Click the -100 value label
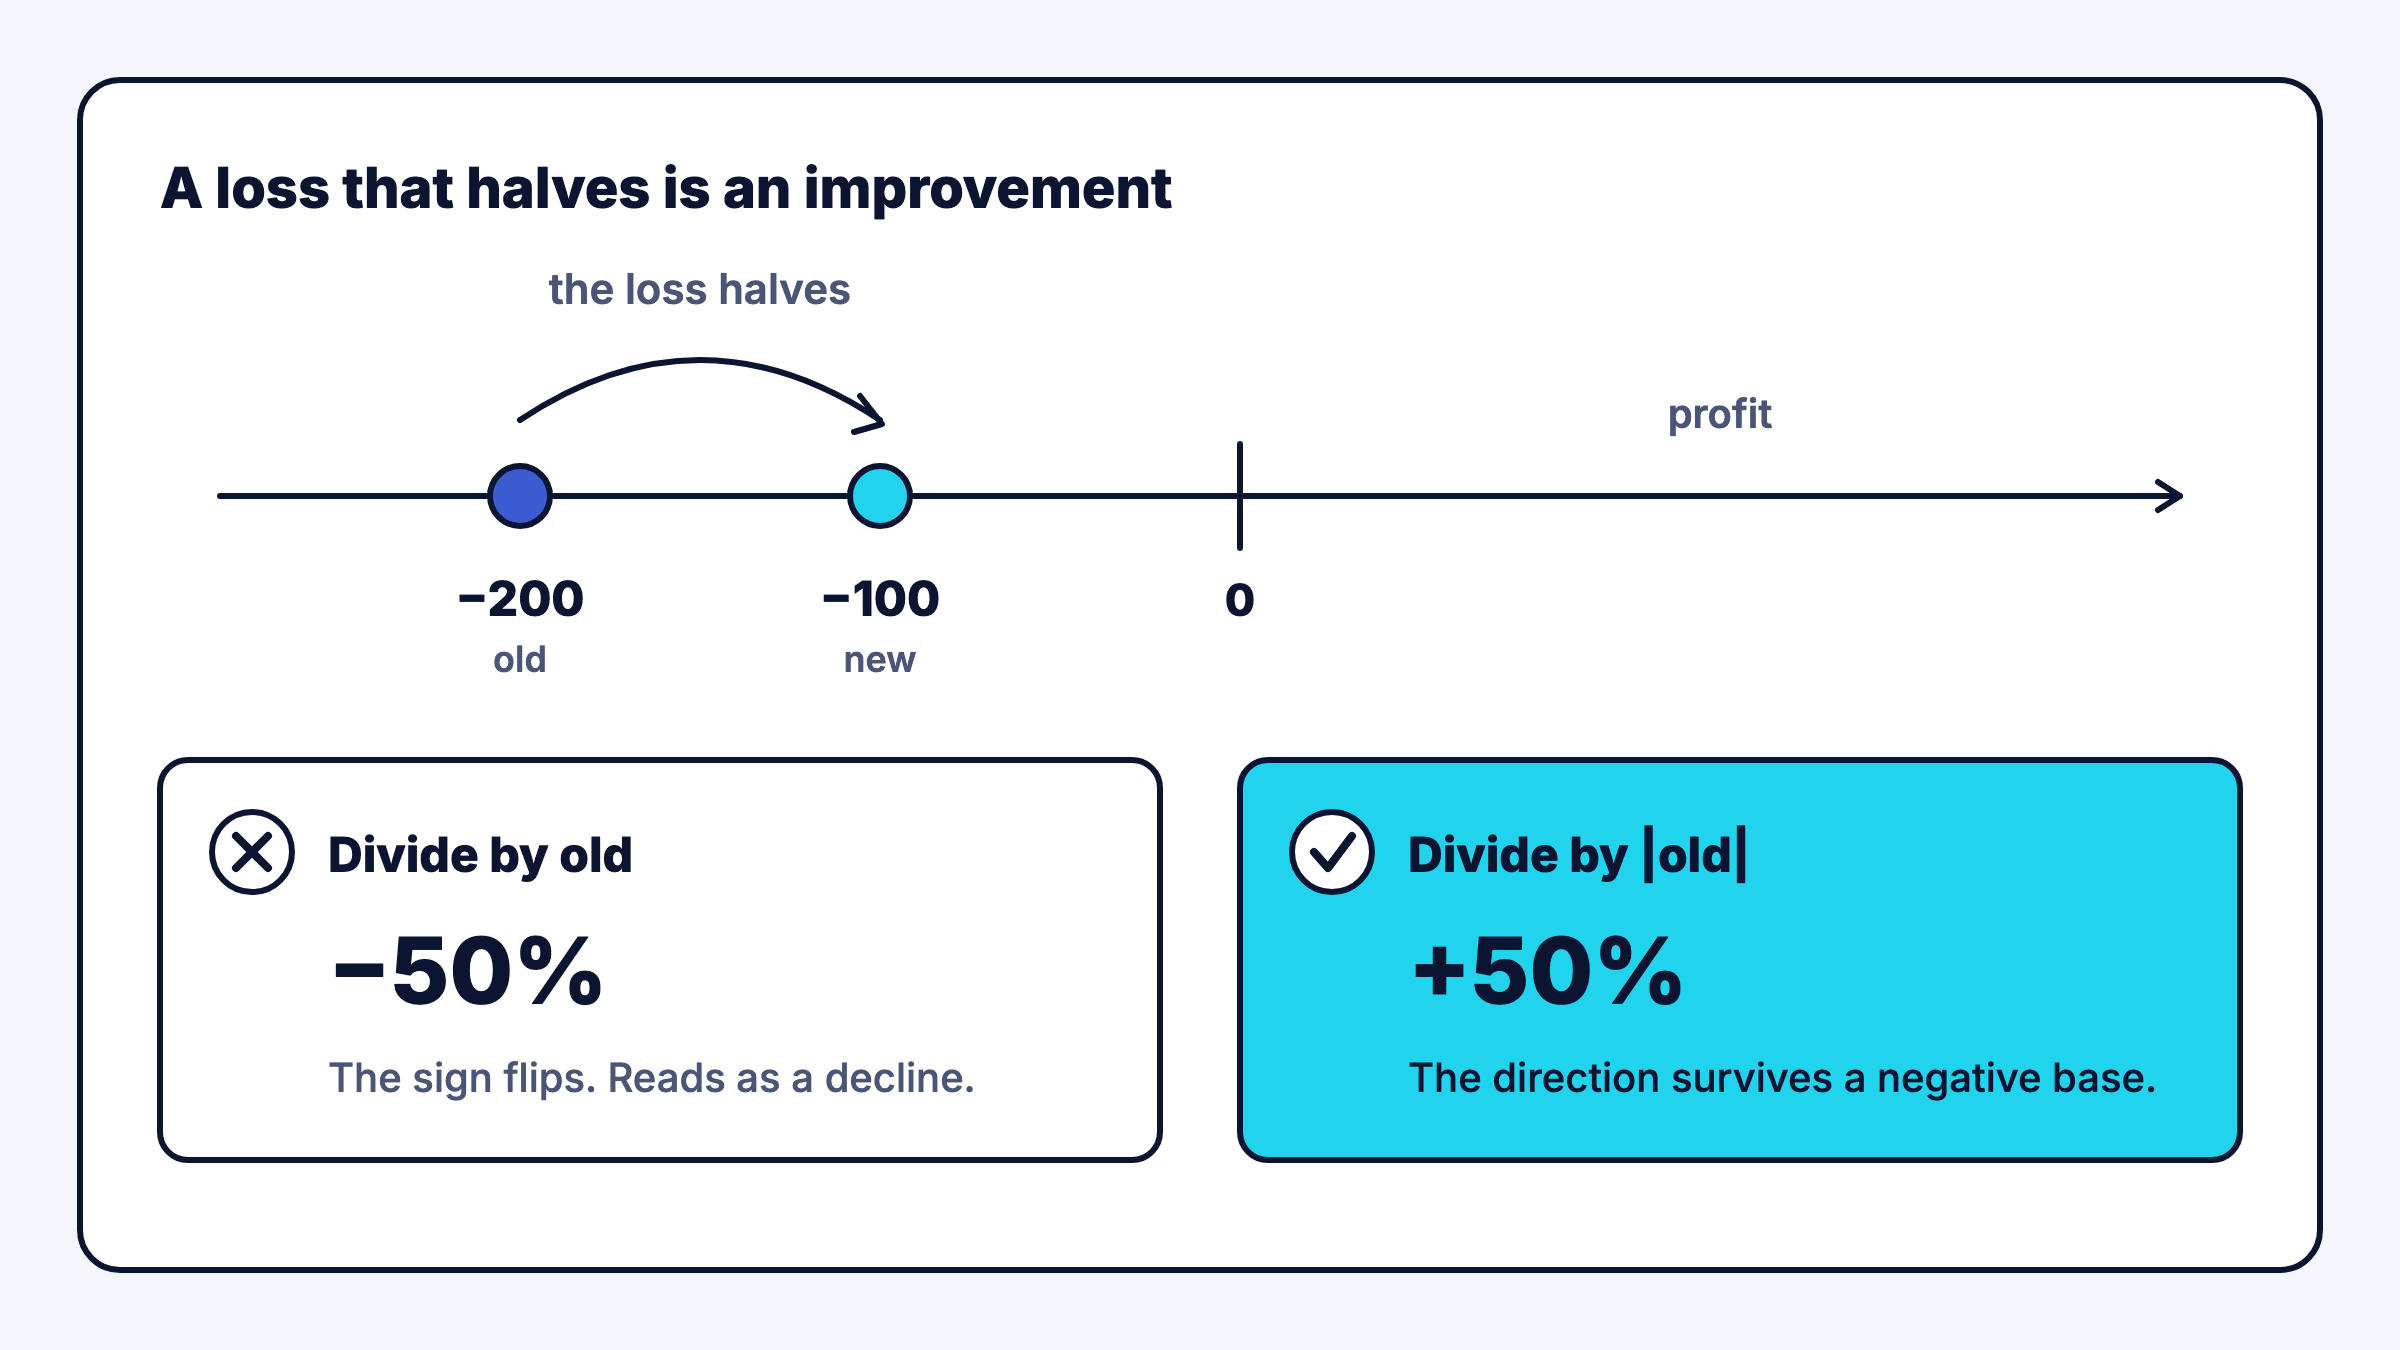The height and width of the screenshot is (1350, 2400). (880, 599)
